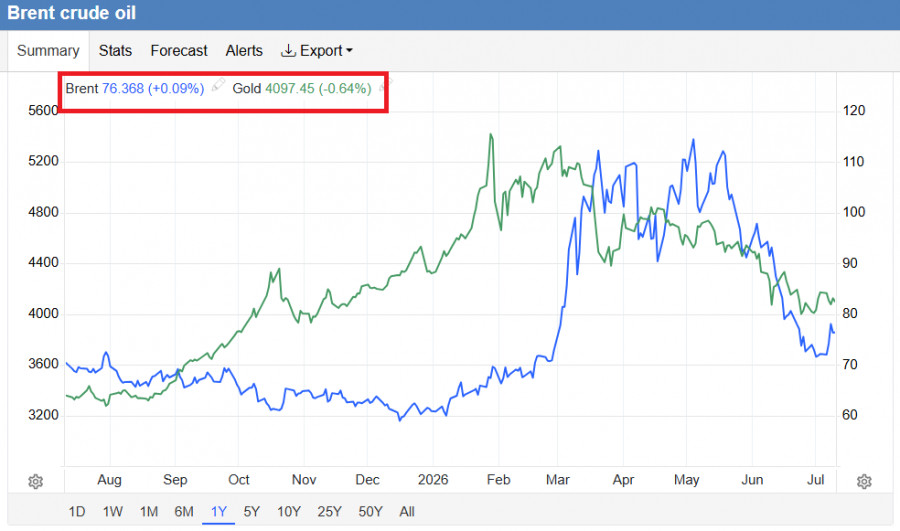
Task: Open the Forecast tab
Action: coord(179,51)
